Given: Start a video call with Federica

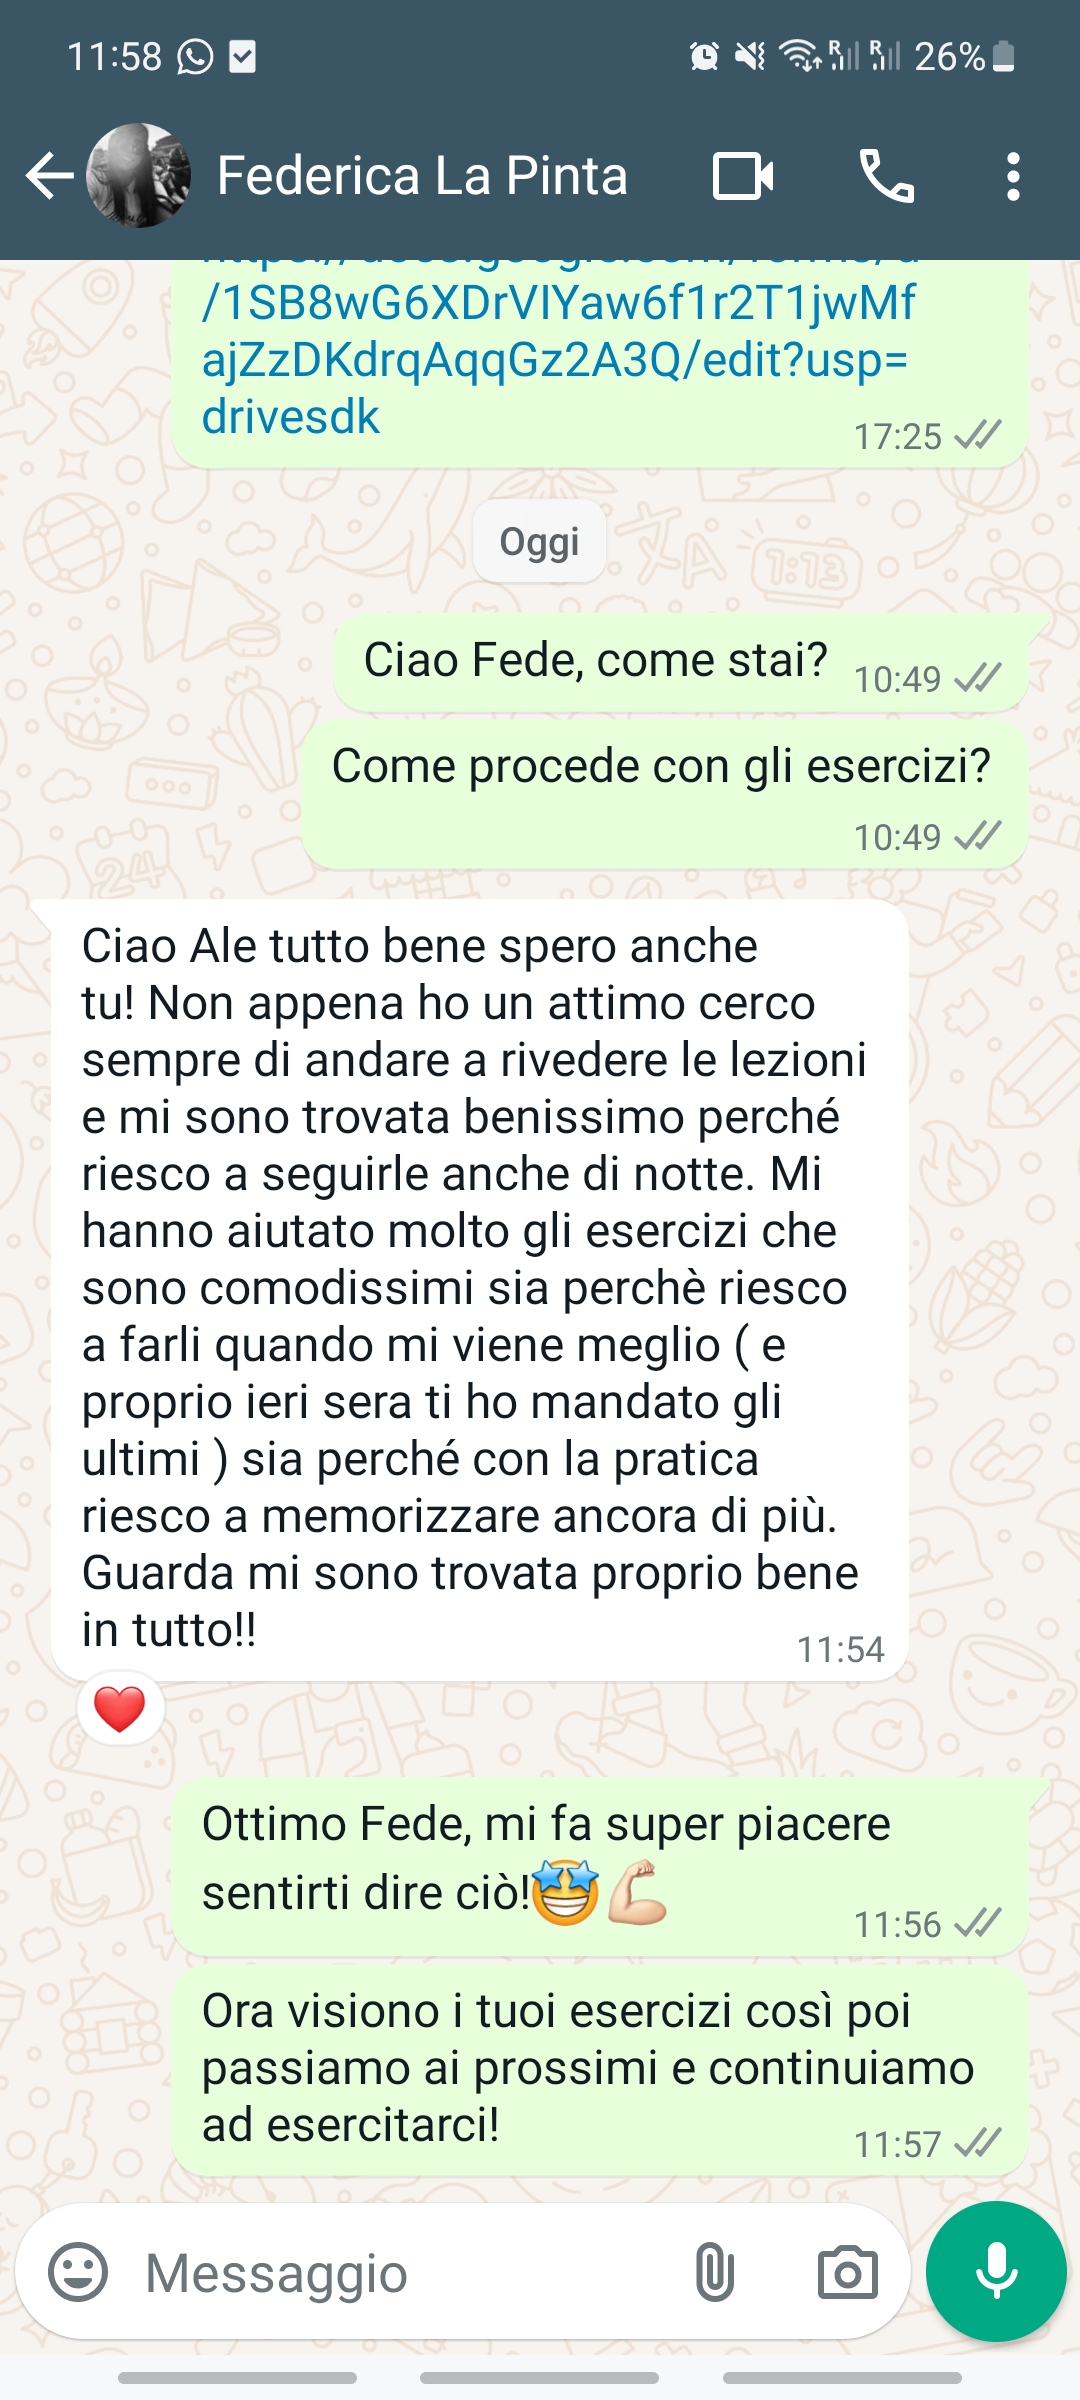Looking at the screenshot, I should pyautogui.click(x=743, y=177).
